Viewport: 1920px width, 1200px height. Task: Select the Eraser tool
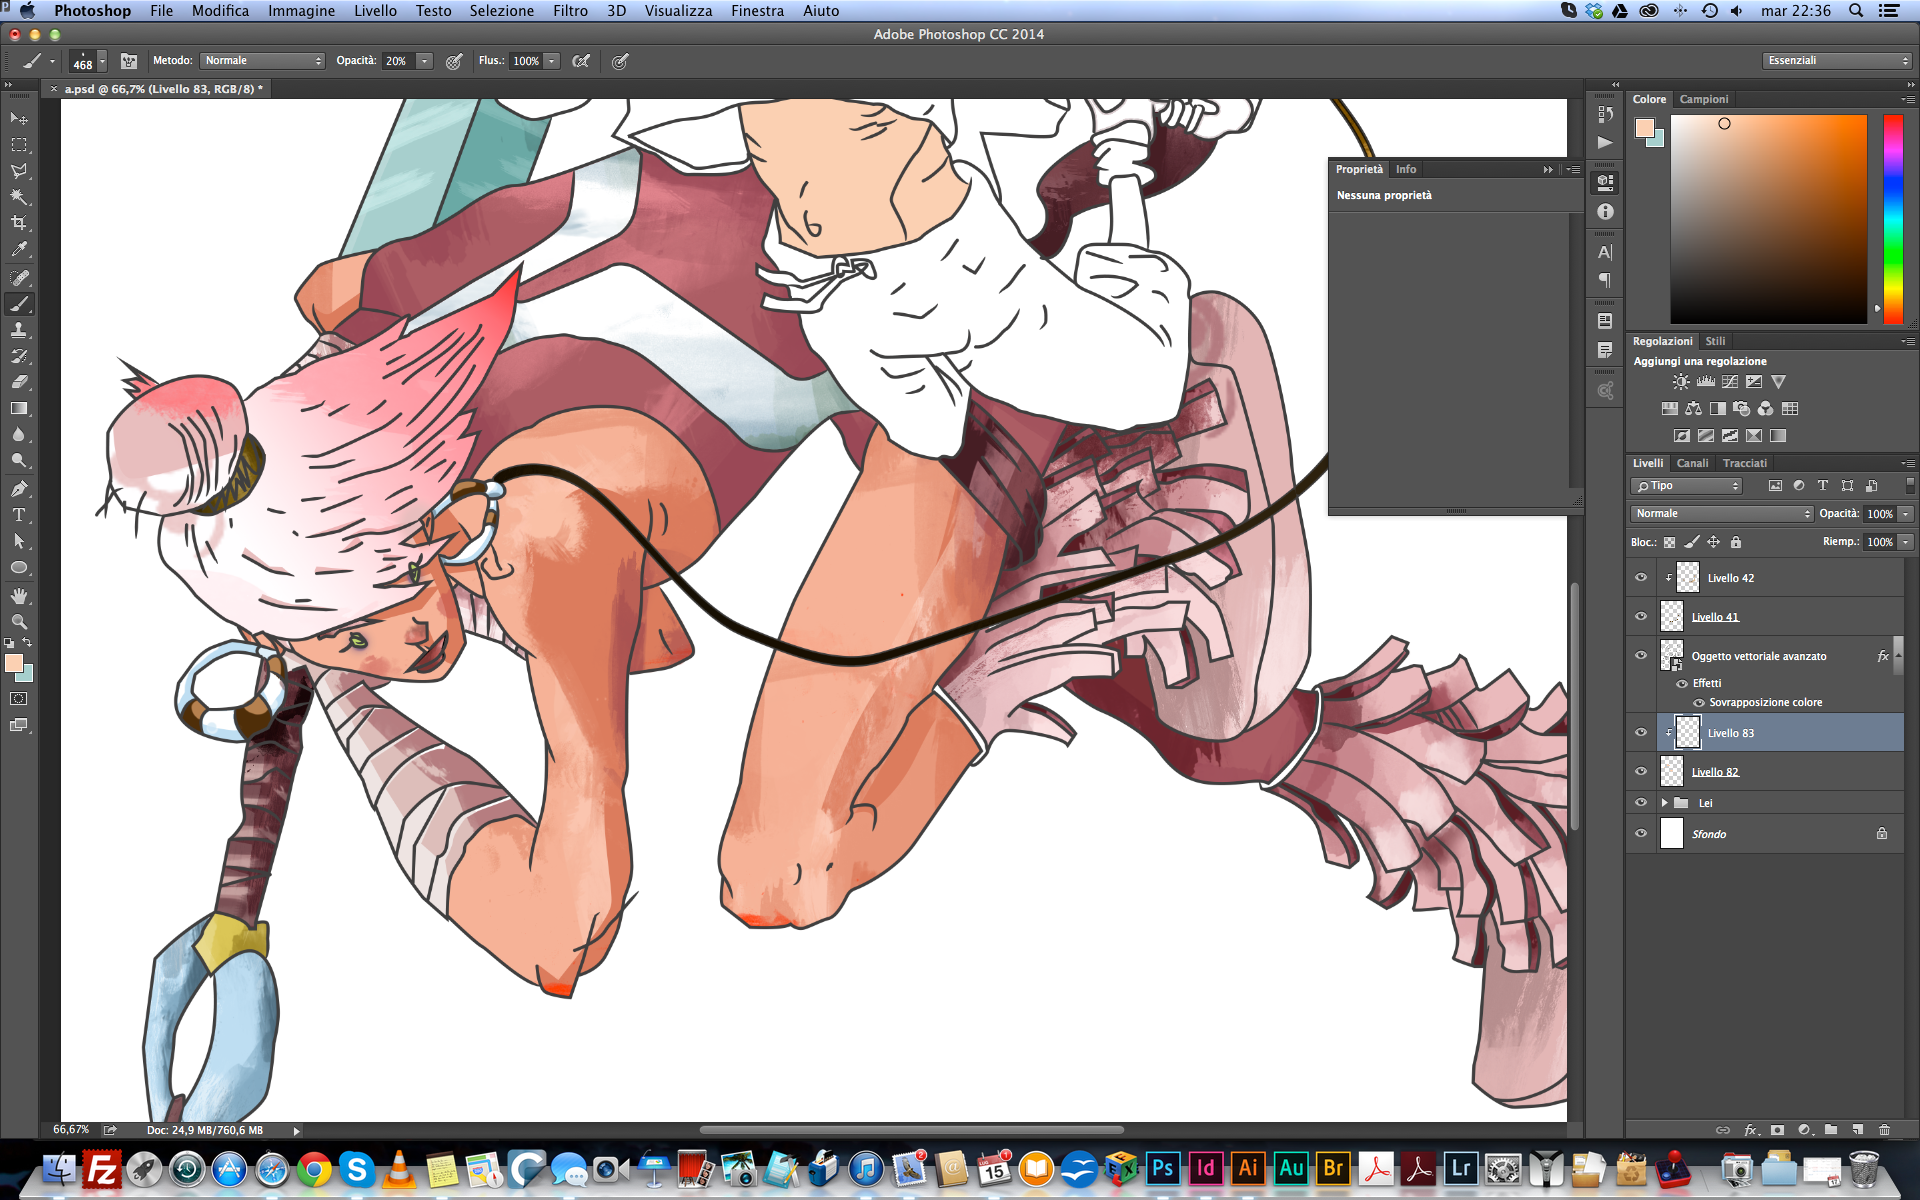pyautogui.click(x=19, y=382)
